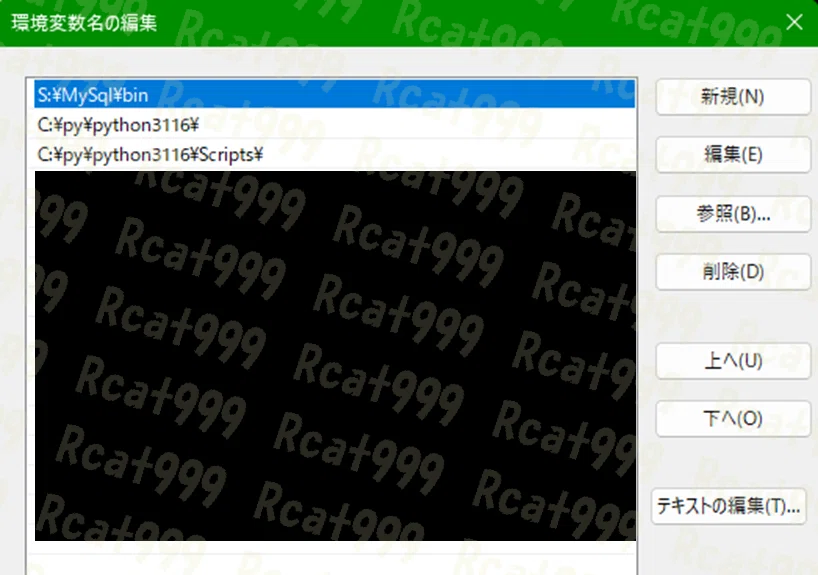Select the C:¥py¥python3116¥ path entry
The width and height of the screenshot is (818, 575).
point(334,125)
